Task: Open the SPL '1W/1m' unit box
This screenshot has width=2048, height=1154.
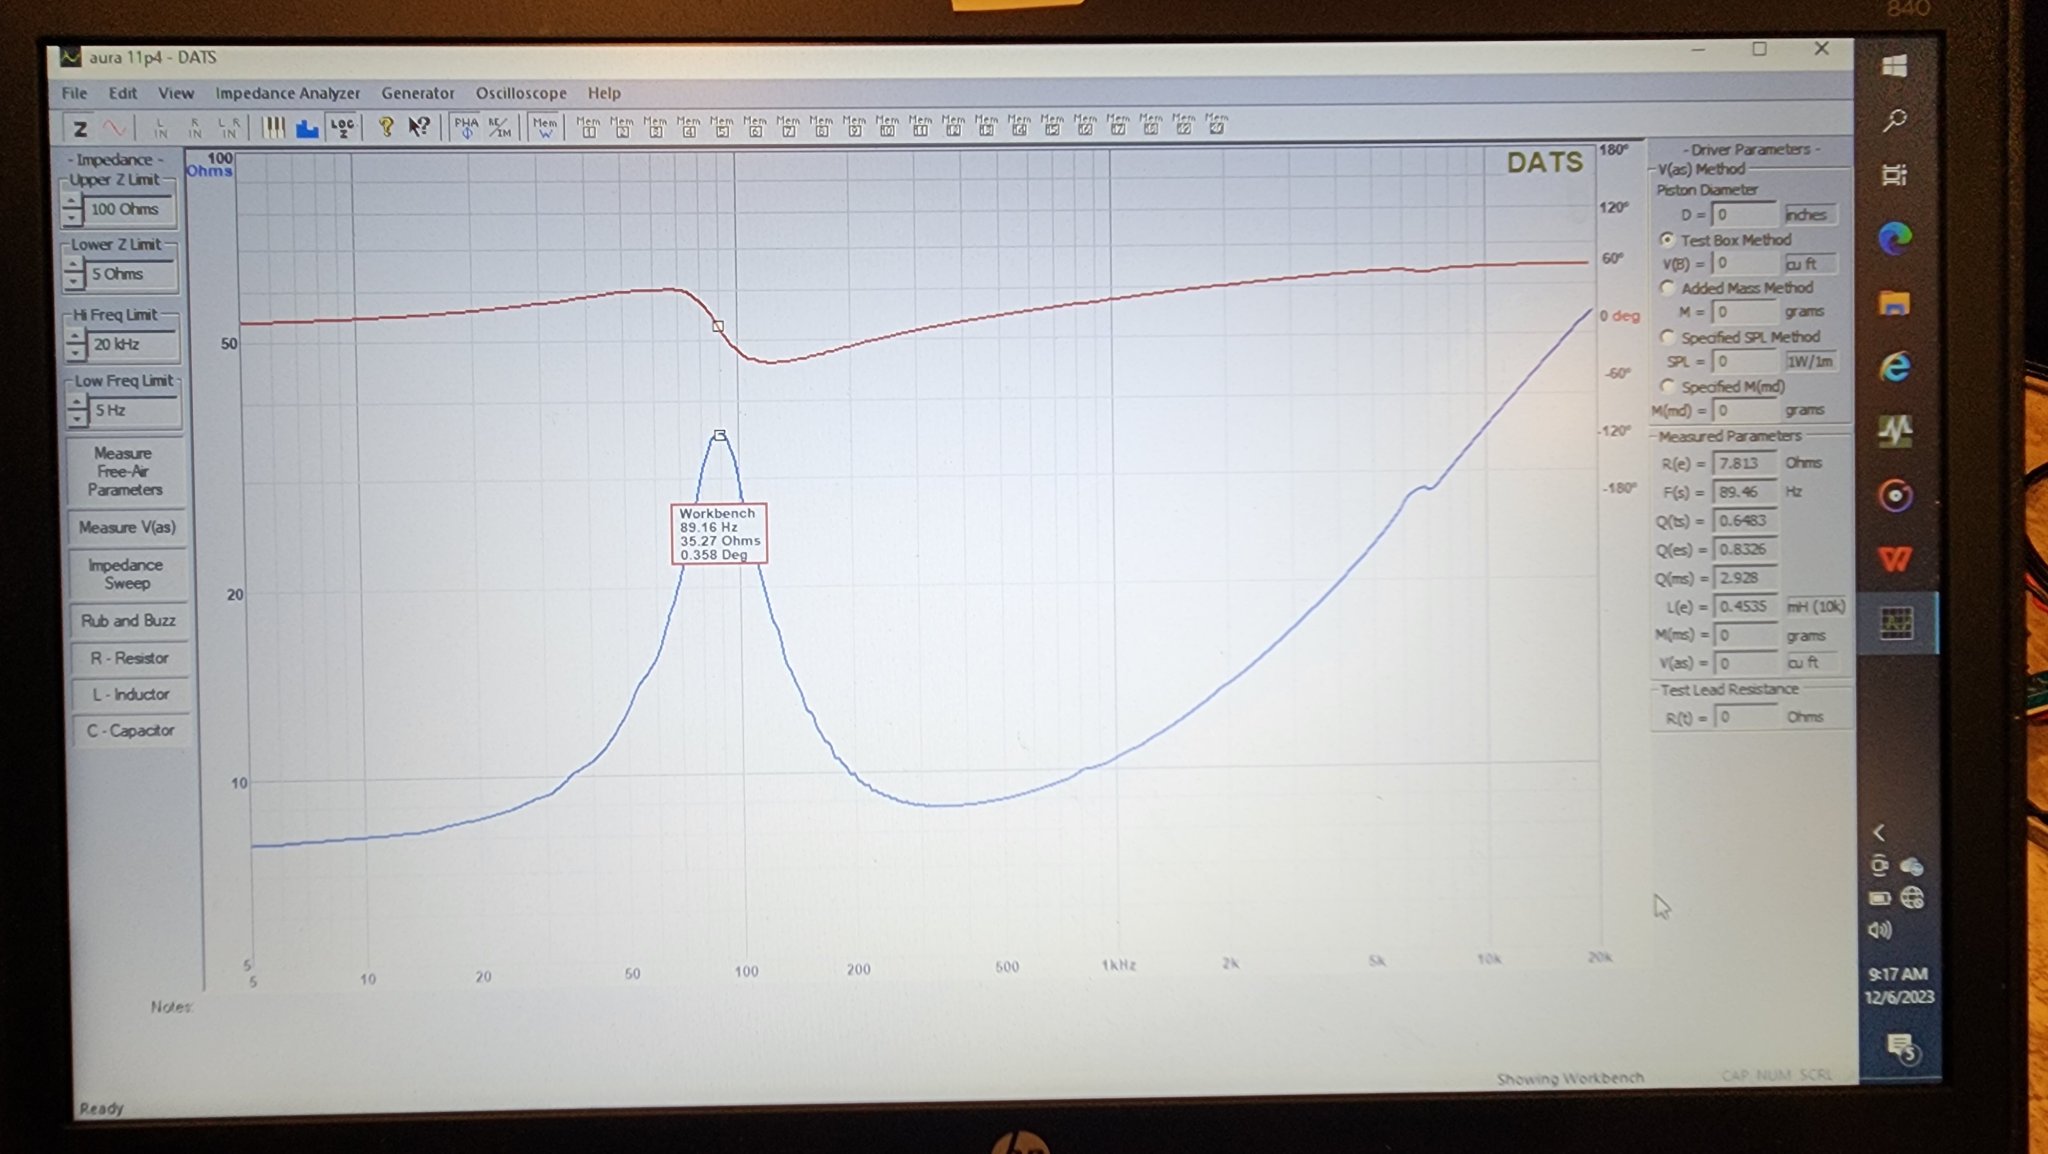Action: [x=1811, y=361]
